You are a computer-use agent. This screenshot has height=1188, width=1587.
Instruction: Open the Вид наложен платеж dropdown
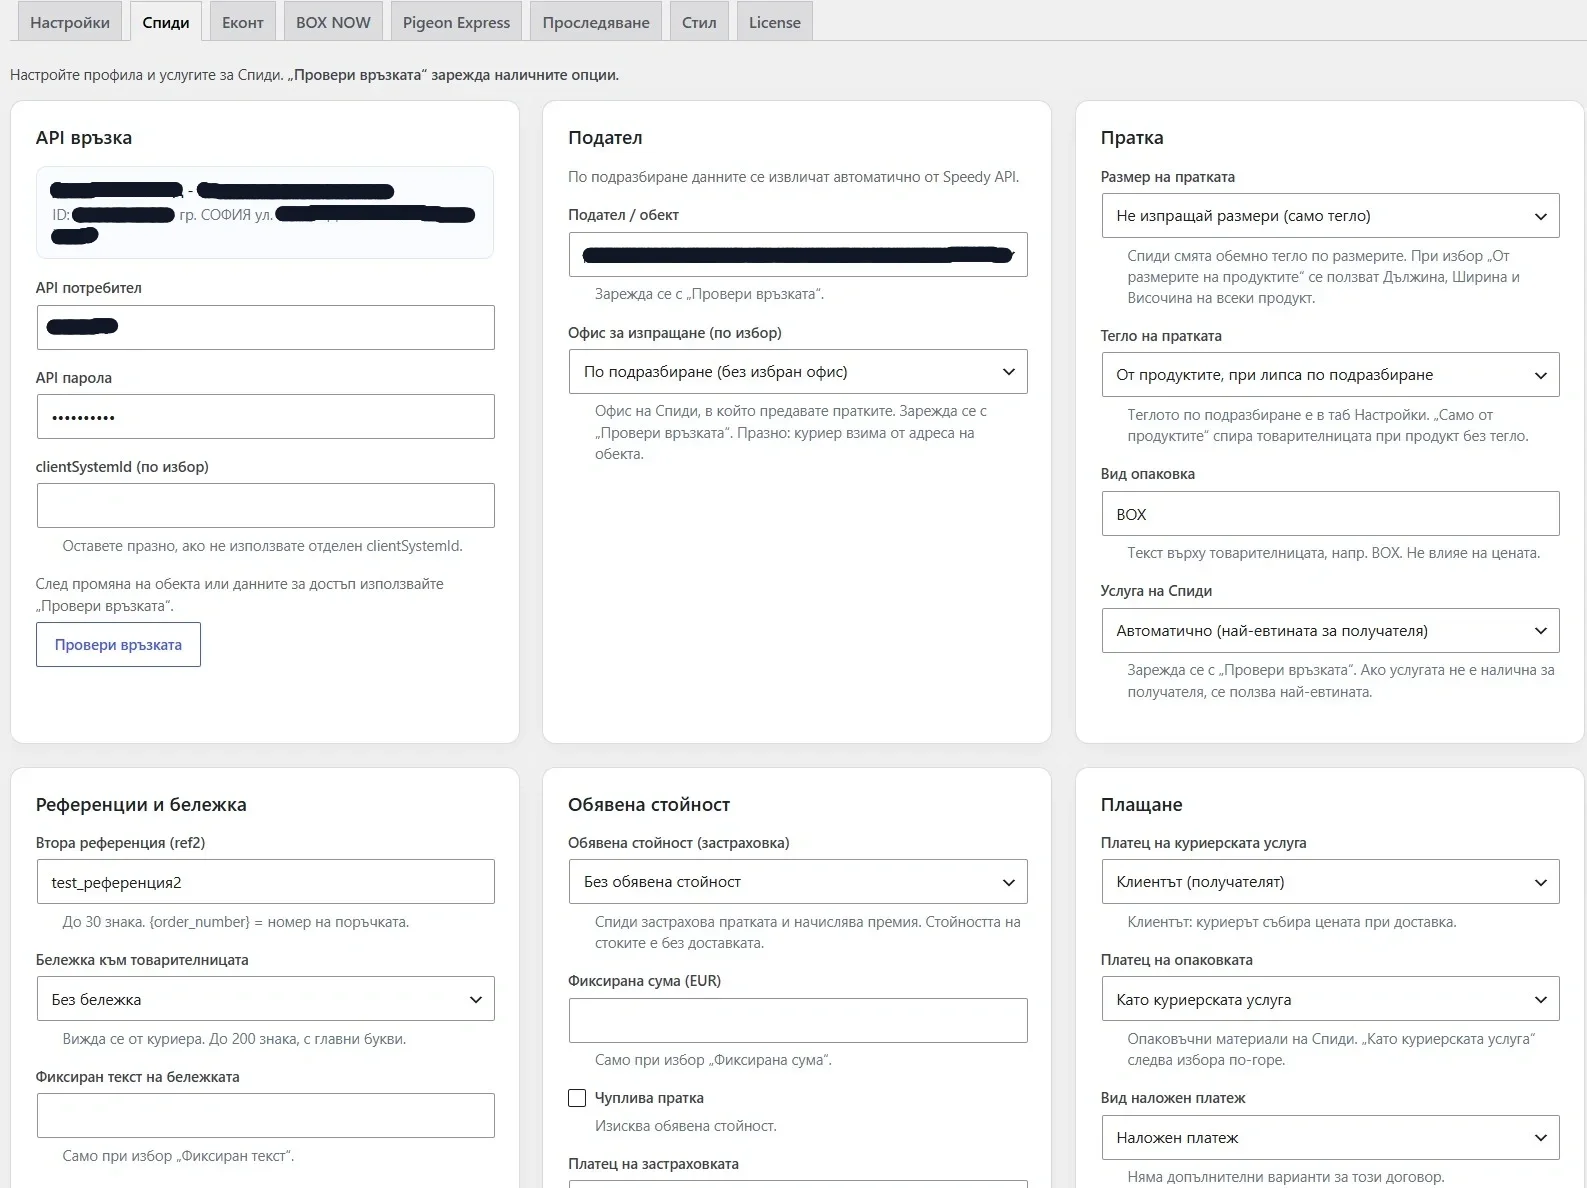(x=1330, y=1138)
